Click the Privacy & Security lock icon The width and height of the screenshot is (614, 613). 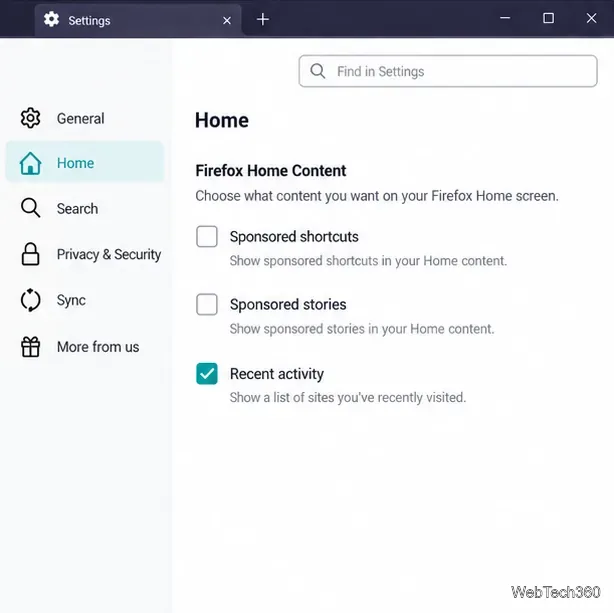pos(30,254)
